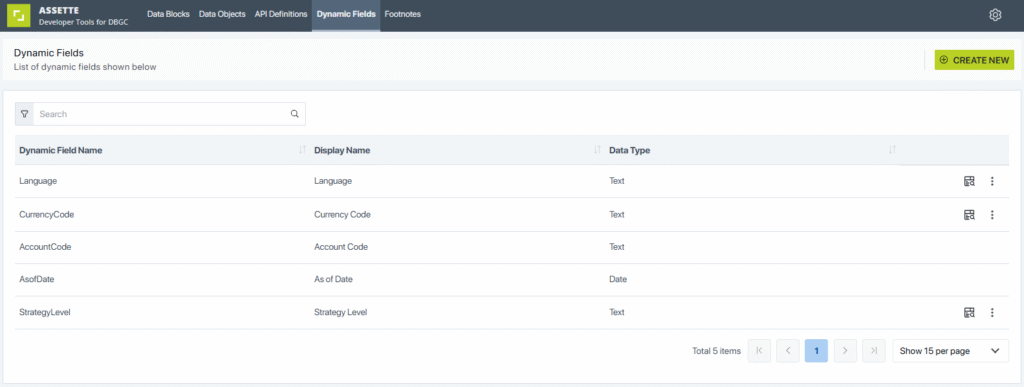Open more options for Language row

point(992,181)
